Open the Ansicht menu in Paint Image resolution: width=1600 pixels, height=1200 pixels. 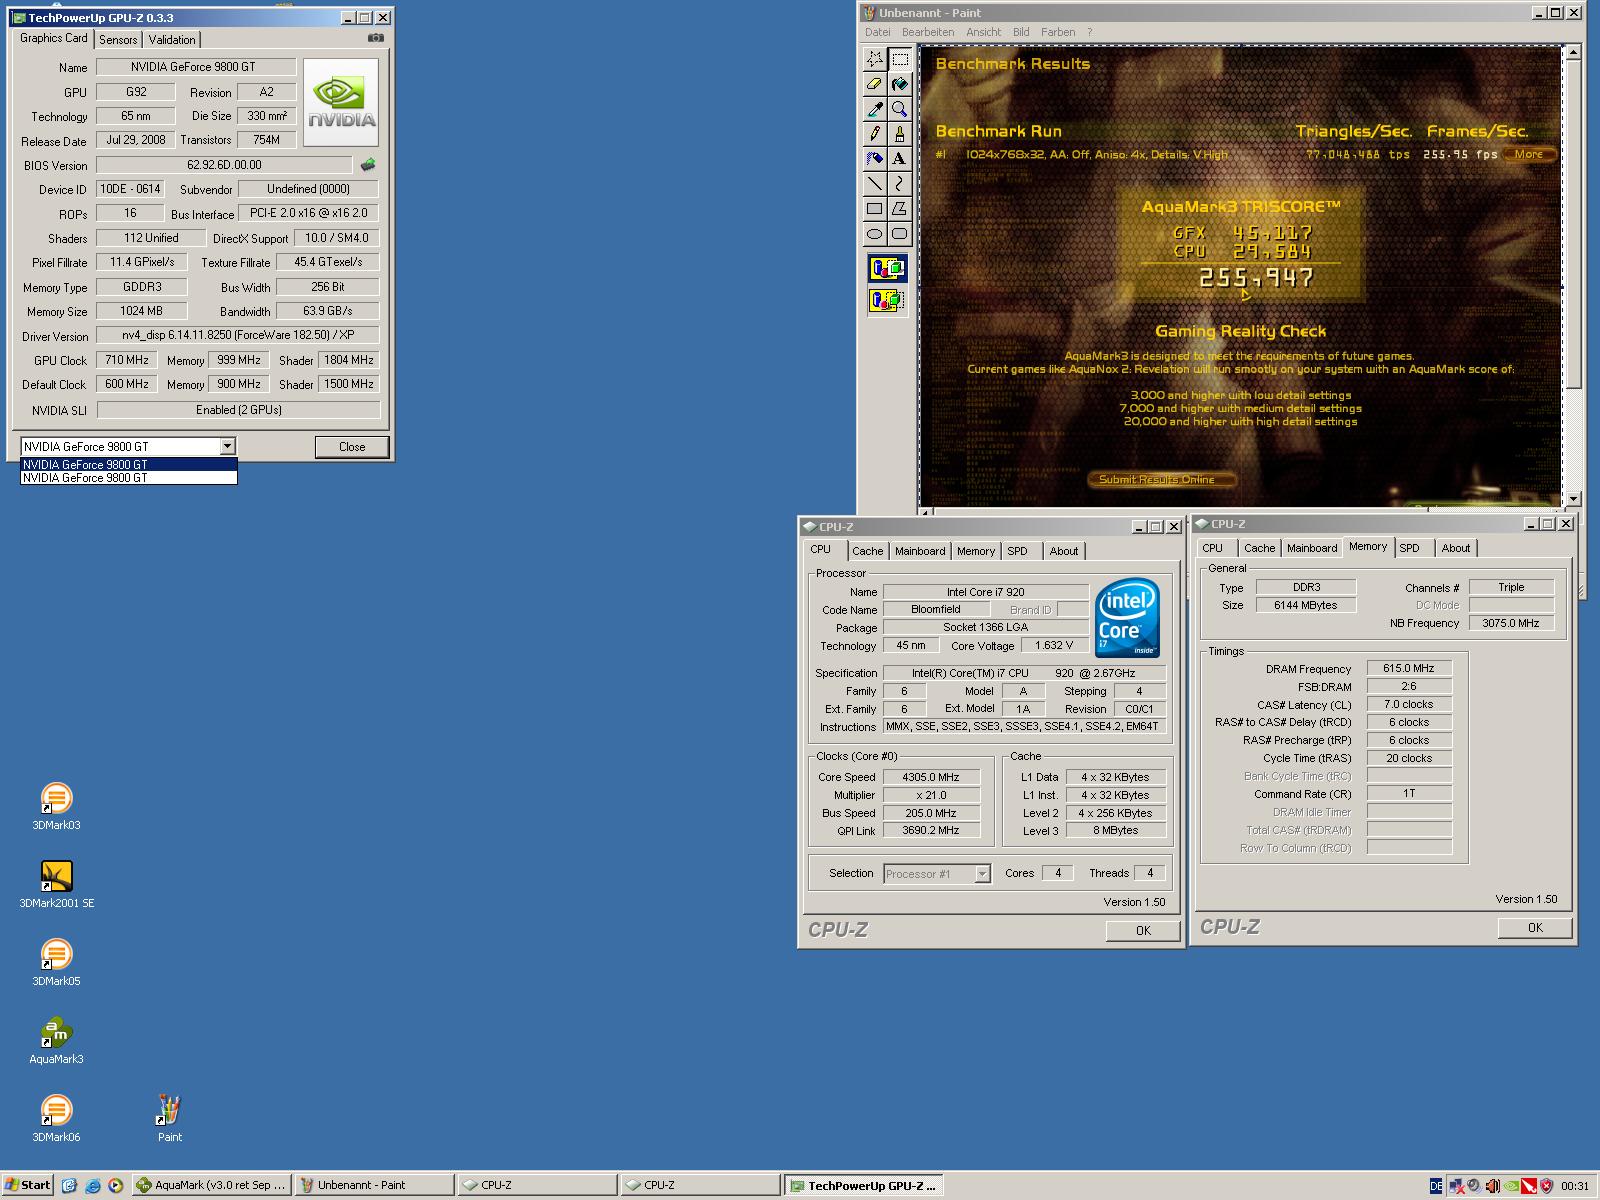click(983, 32)
